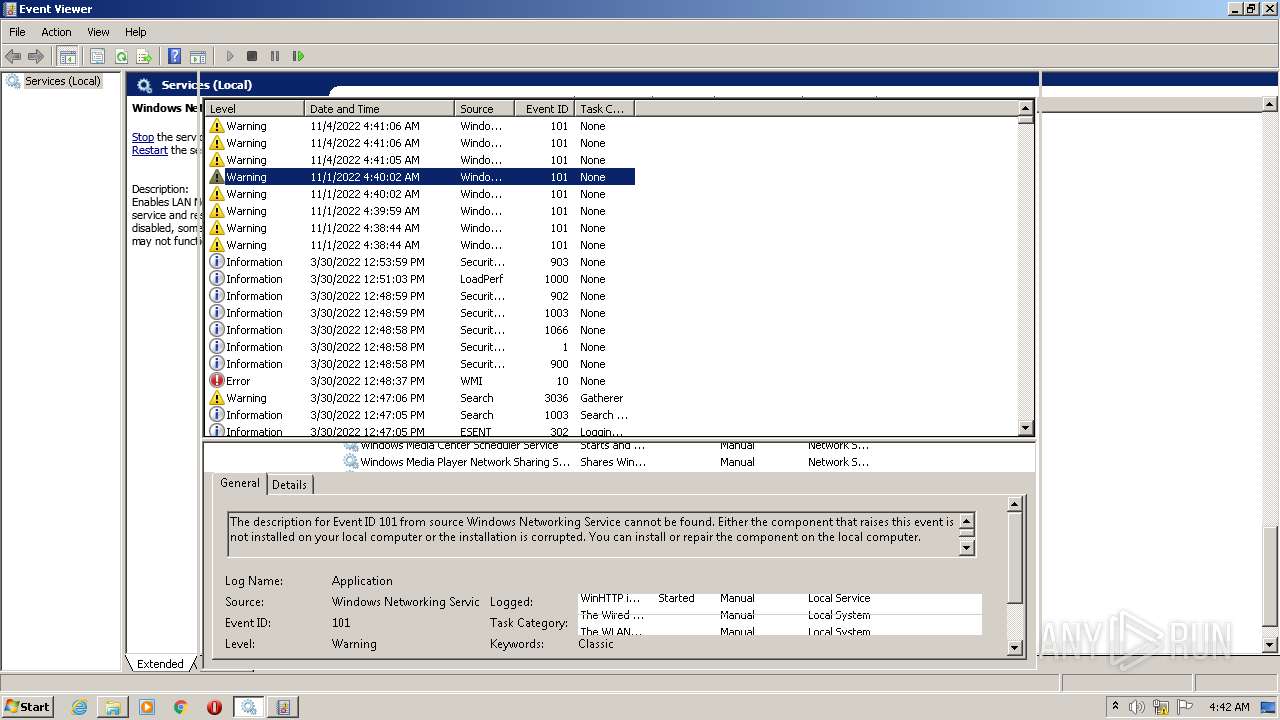Select Services (Local) in the console tree

tap(62, 81)
